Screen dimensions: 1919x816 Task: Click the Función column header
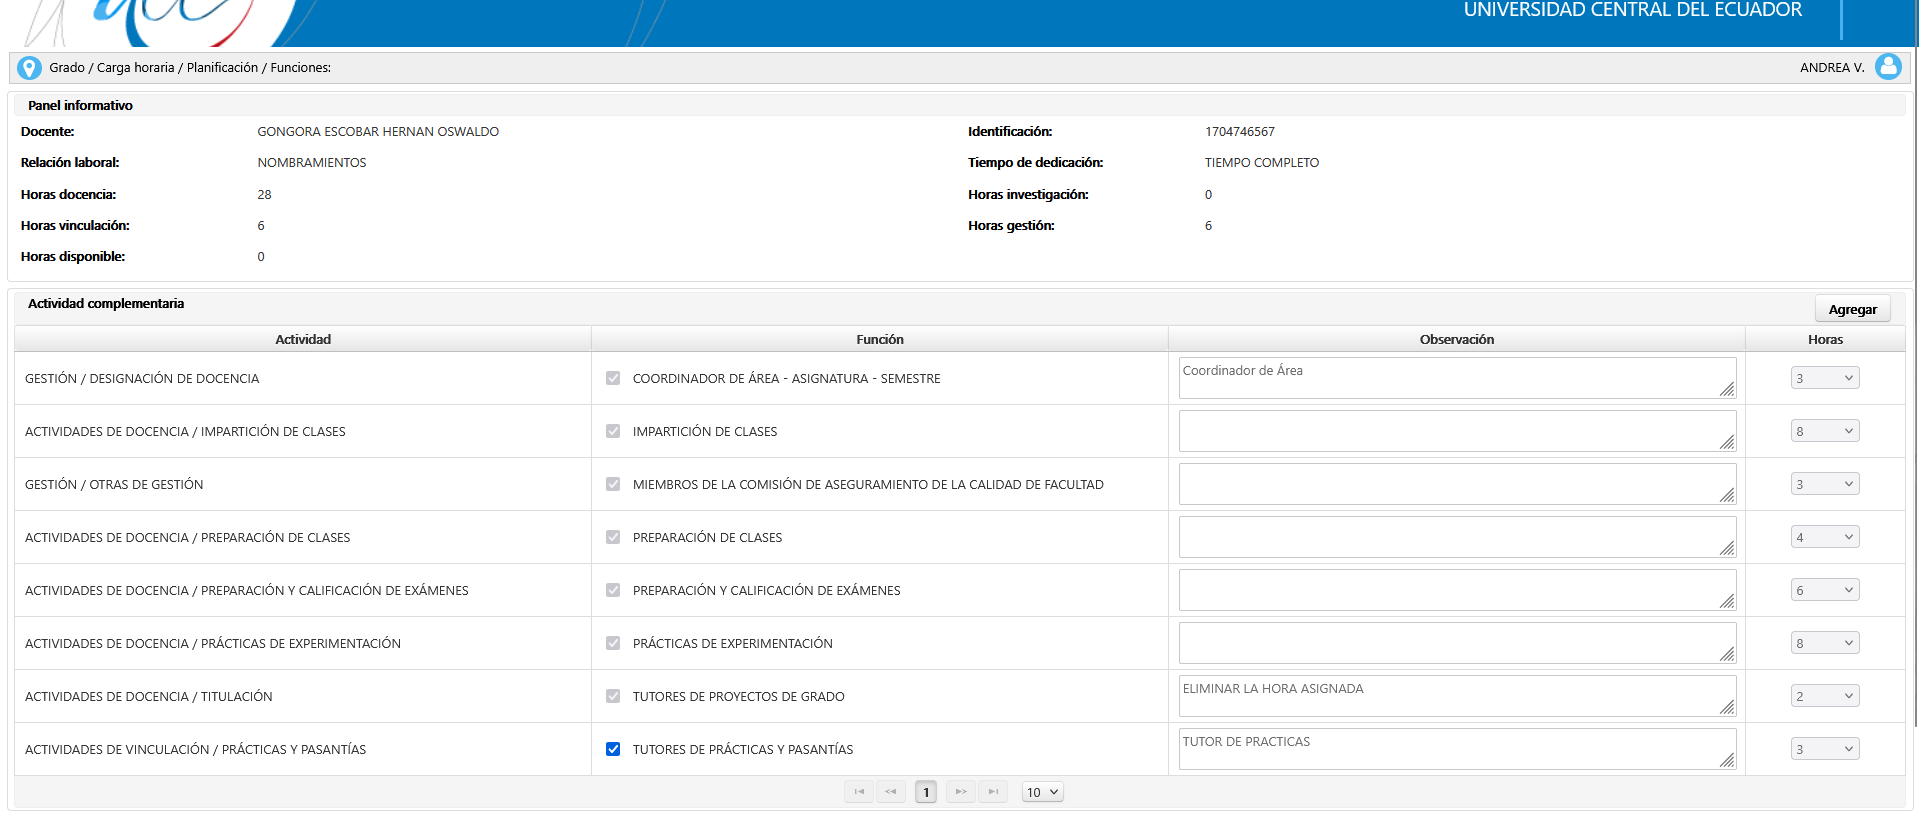880,339
